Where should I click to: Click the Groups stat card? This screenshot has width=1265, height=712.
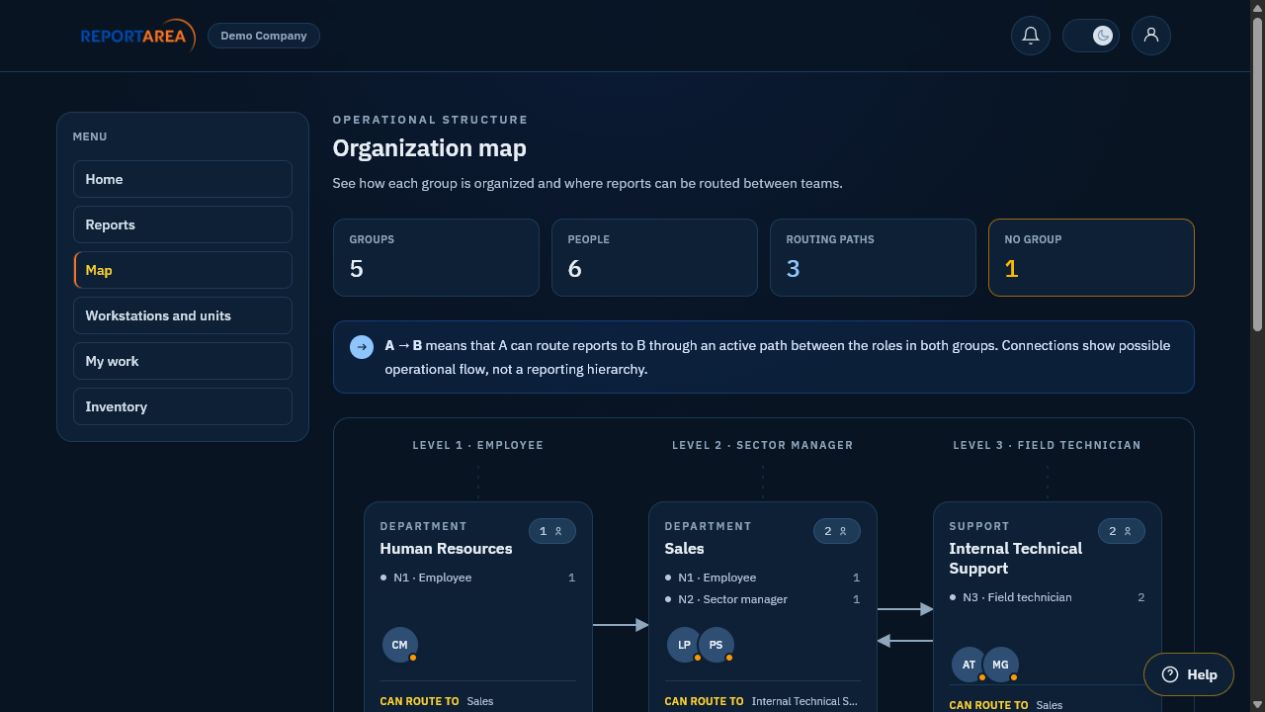(x=436, y=258)
